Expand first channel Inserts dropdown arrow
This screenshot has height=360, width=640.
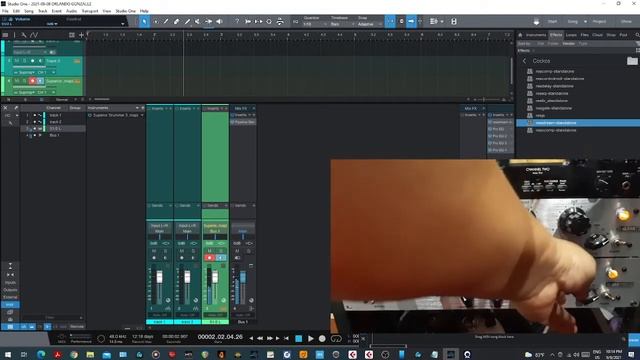click(166, 109)
